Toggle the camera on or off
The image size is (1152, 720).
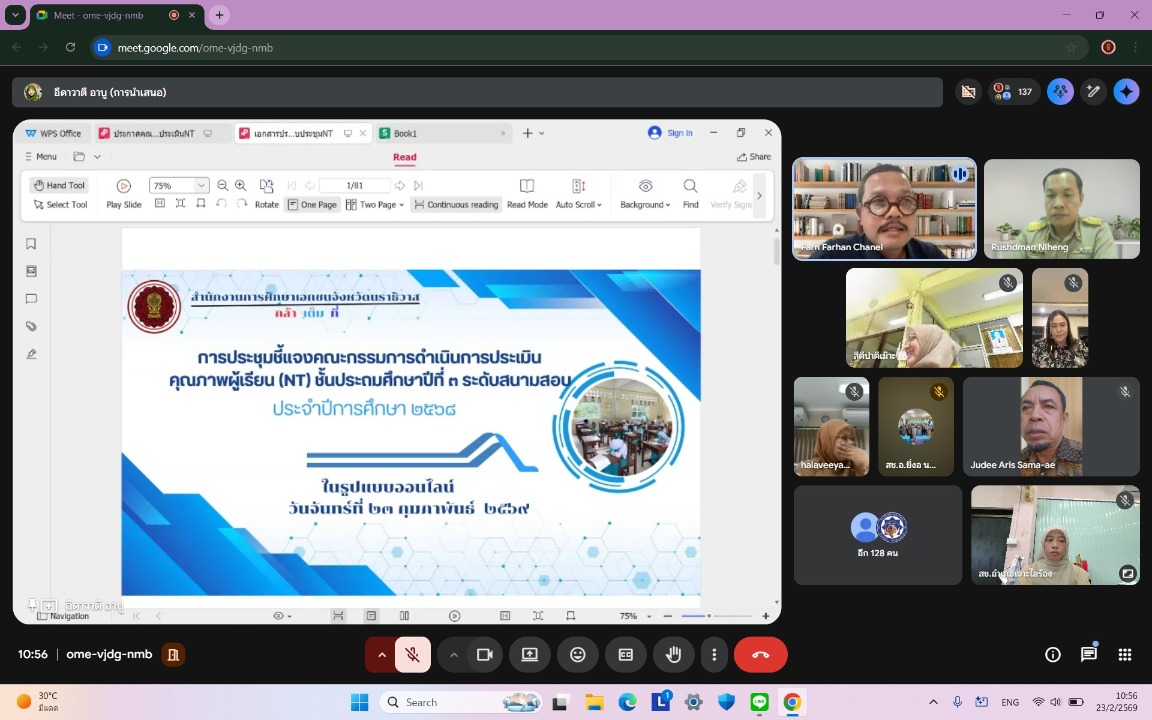pyautogui.click(x=484, y=655)
